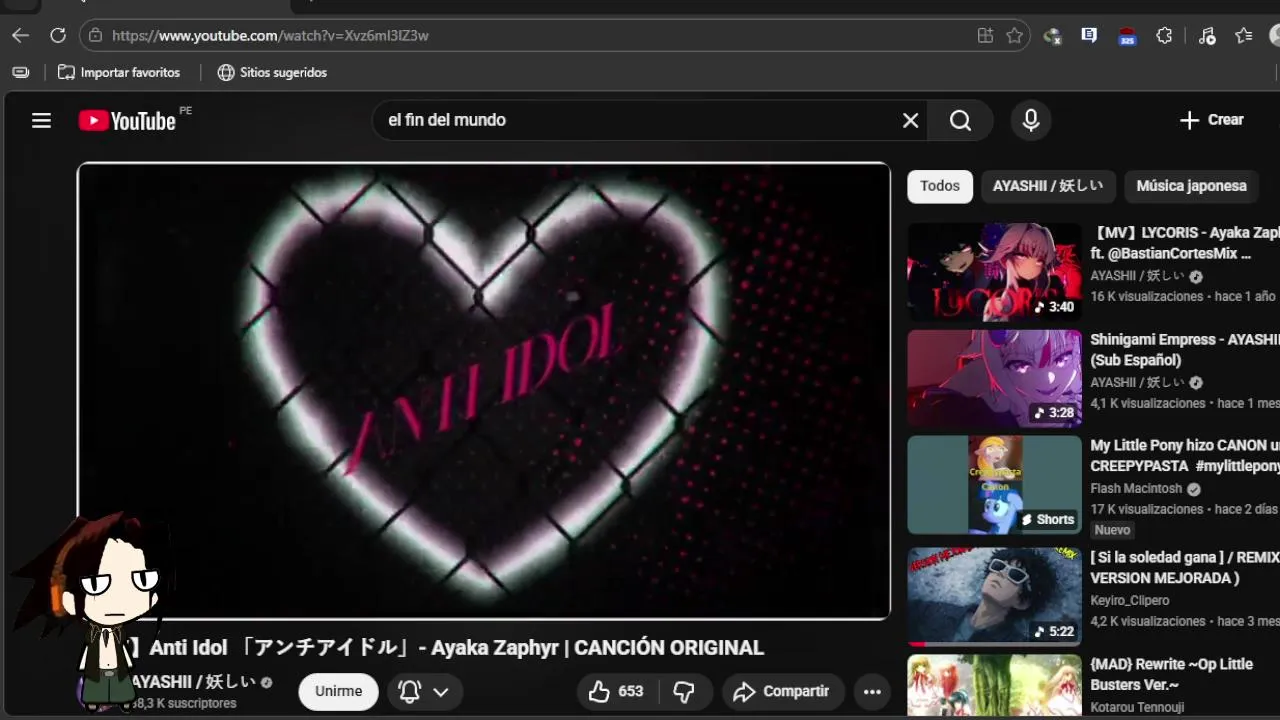Click the Crear button
1280x720 pixels.
point(1211,120)
